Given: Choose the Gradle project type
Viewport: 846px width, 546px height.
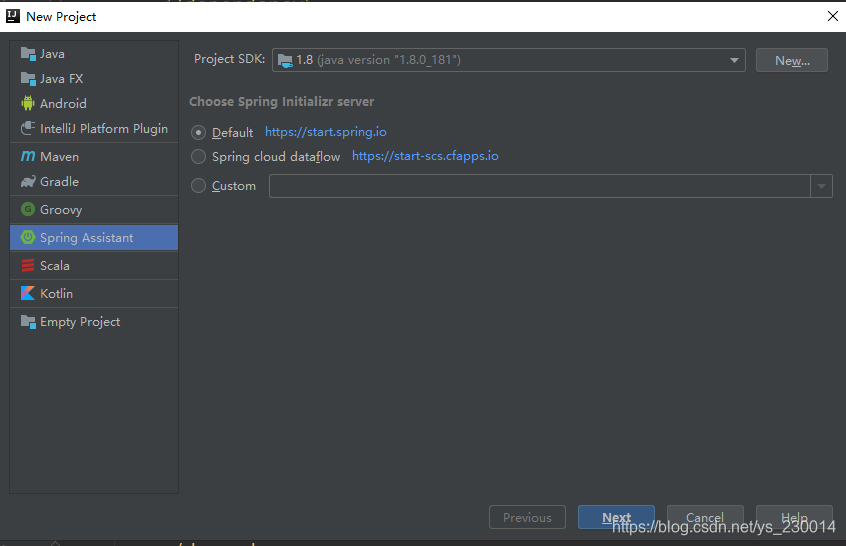Looking at the screenshot, I should 94,181.
